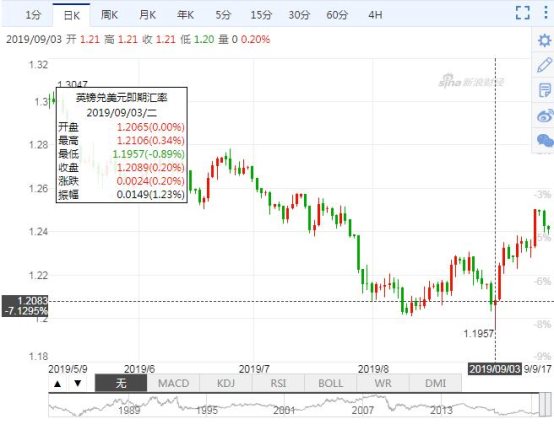Screen dimensions: 554x430
Task: Share chart to Weibo
Action: coord(544,116)
